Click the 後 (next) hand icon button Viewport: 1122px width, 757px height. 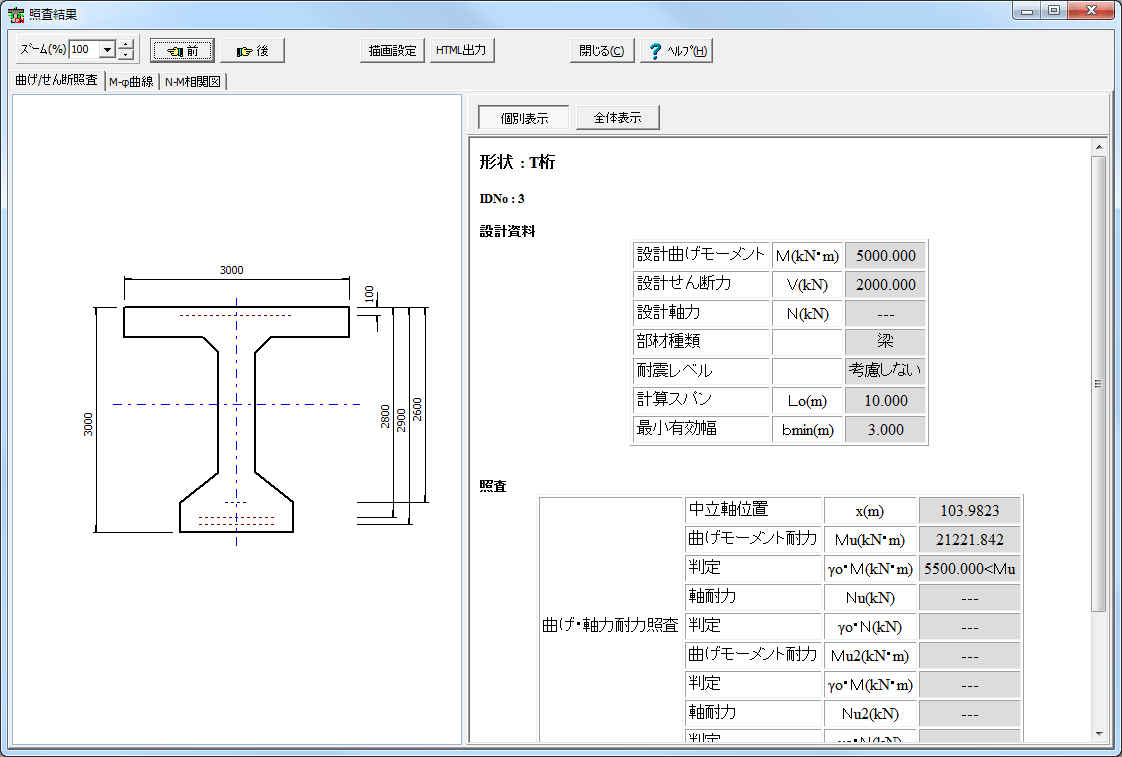pyautogui.click(x=252, y=51)
